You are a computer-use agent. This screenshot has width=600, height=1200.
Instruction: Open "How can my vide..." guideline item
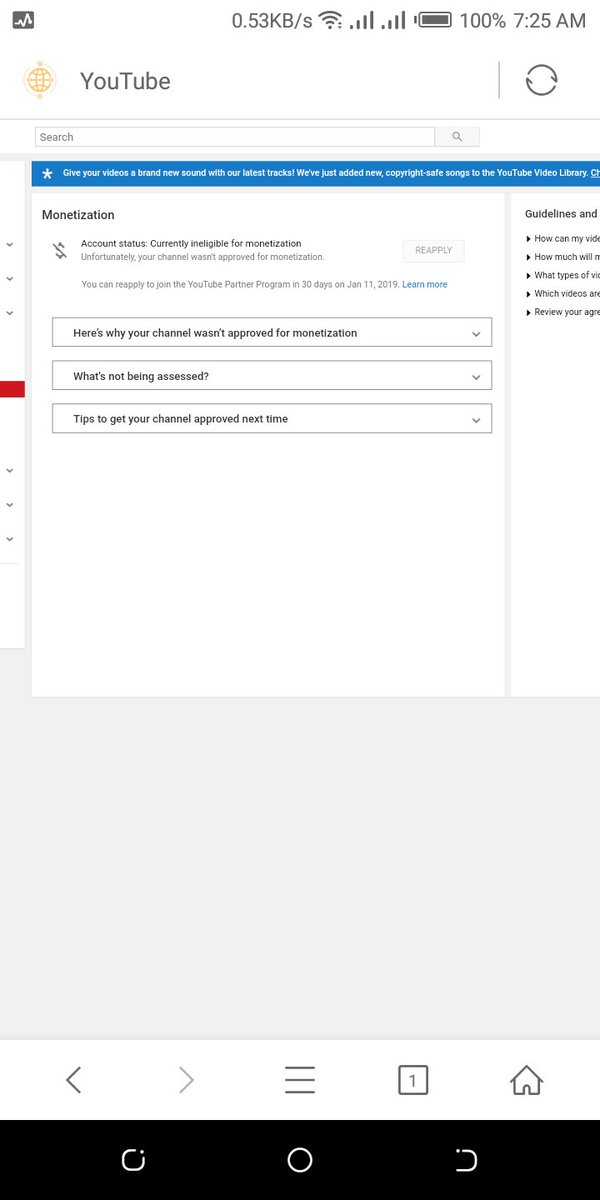click(x=563, y=239)
